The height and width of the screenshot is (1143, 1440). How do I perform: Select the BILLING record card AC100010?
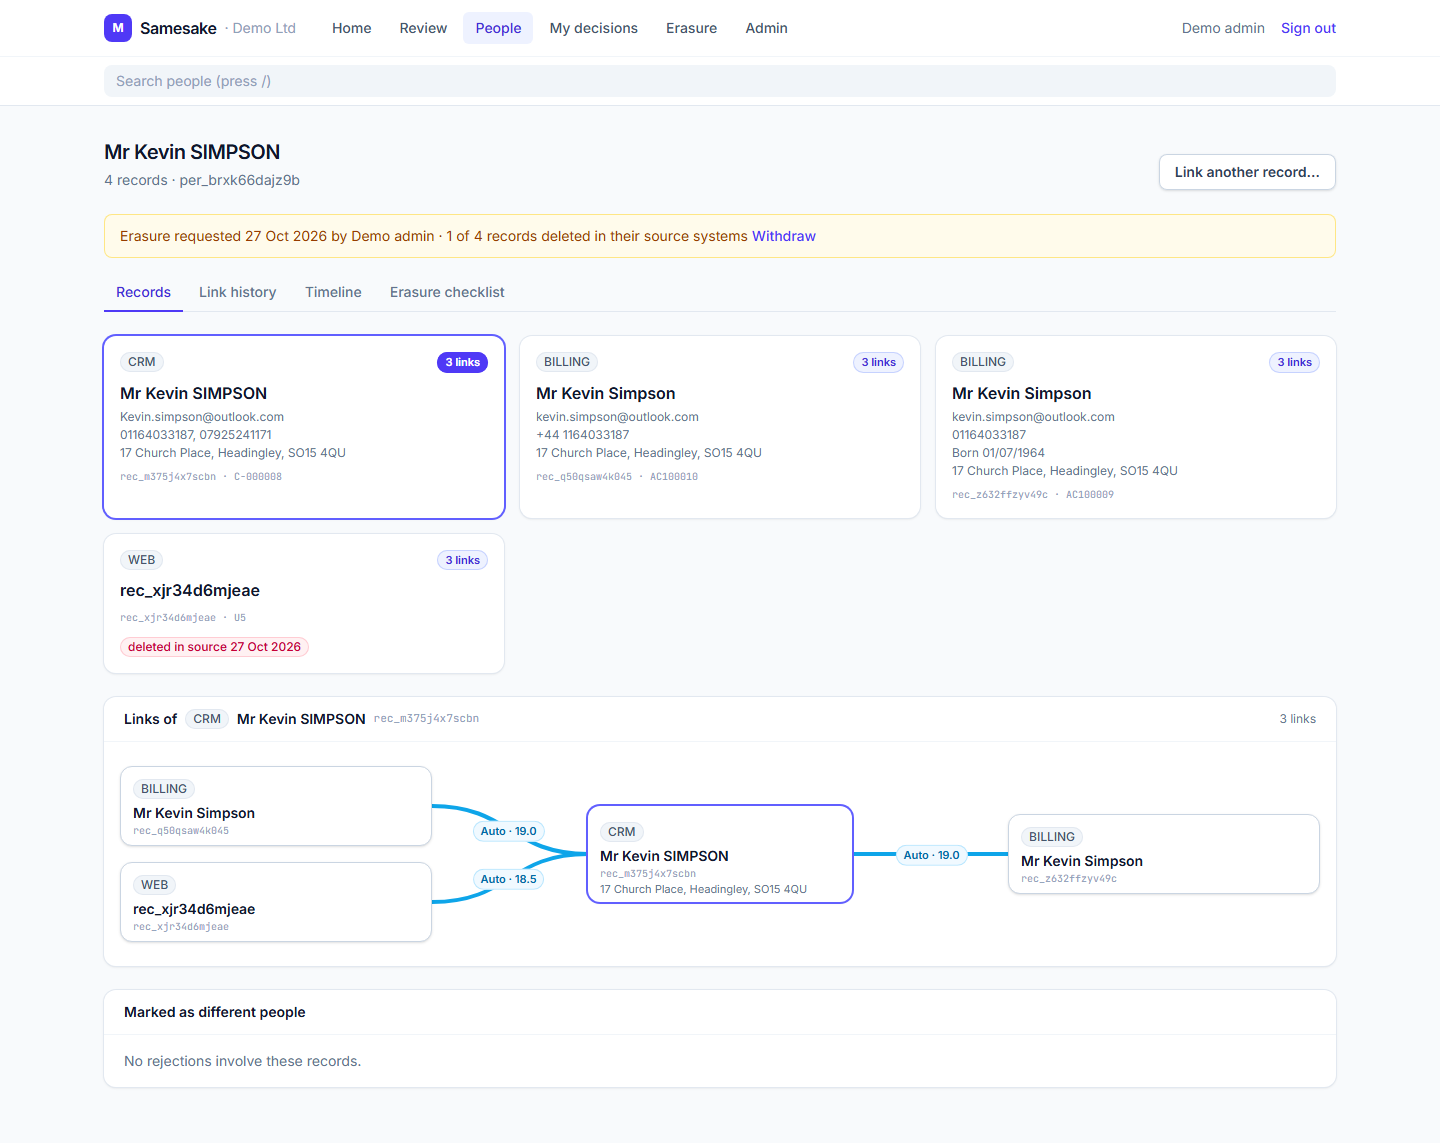[720, 427]
